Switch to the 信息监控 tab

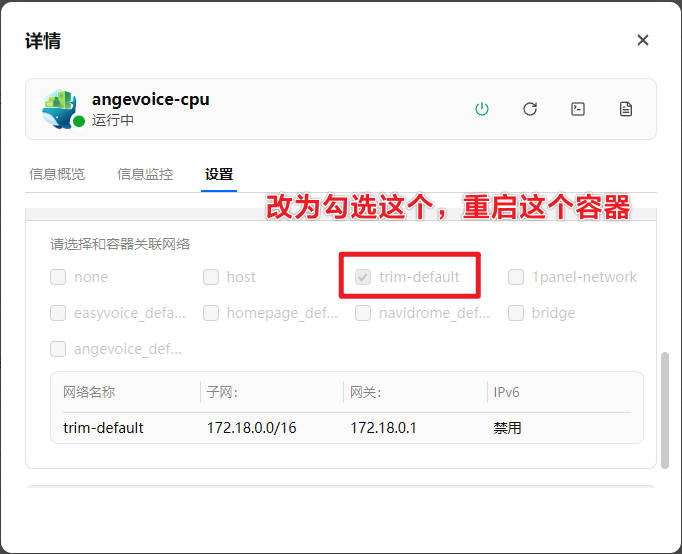[145, 174]
